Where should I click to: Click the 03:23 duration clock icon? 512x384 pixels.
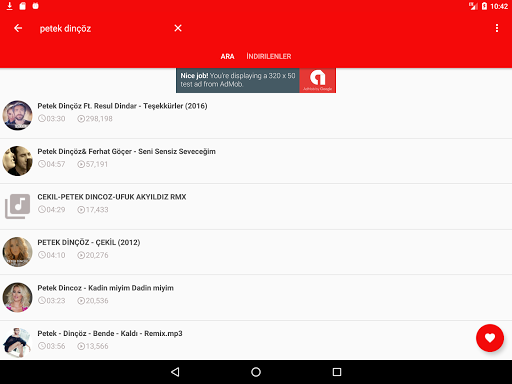pos(42,301)
